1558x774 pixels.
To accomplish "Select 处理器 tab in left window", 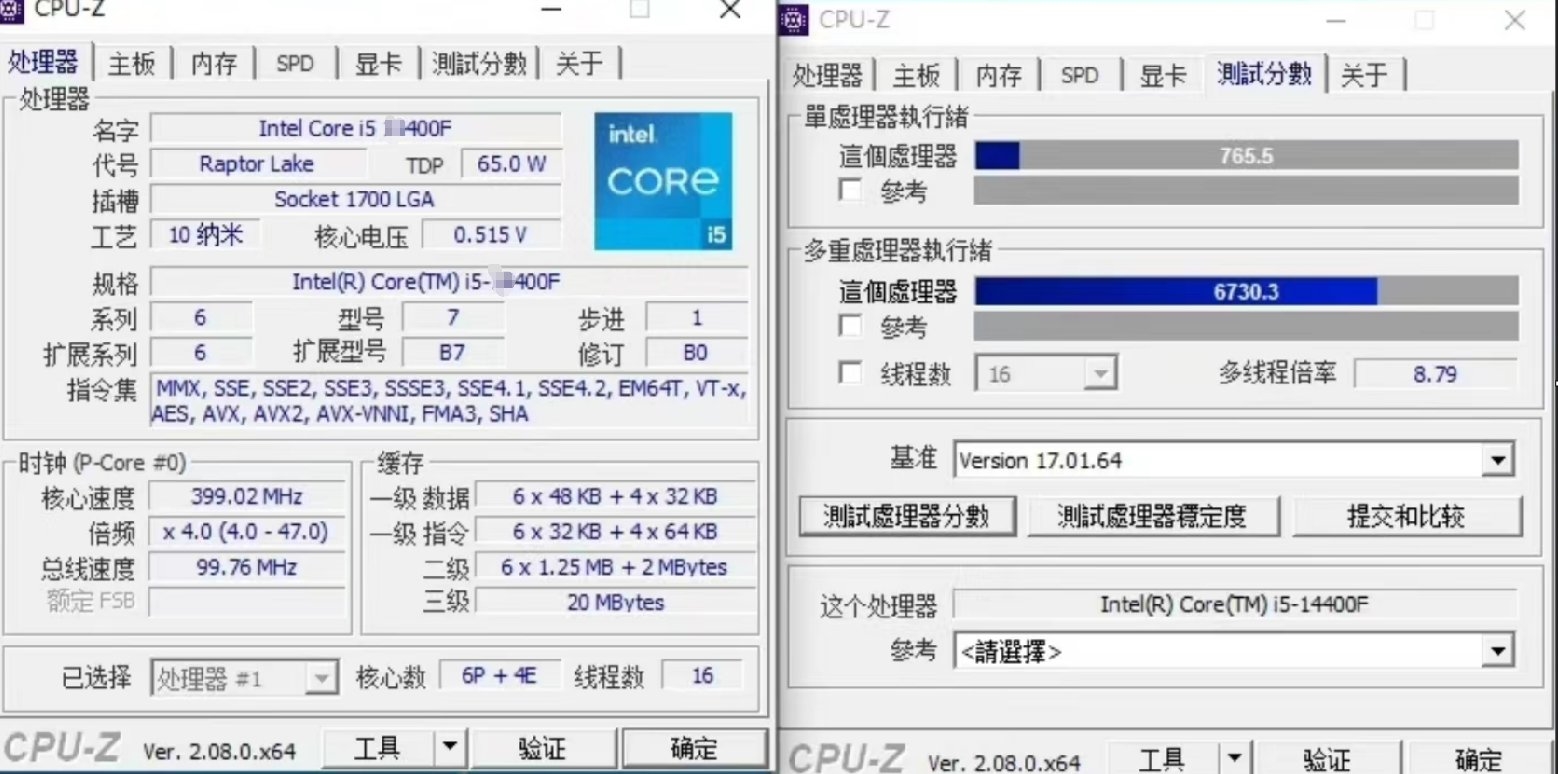I will 44,62.
